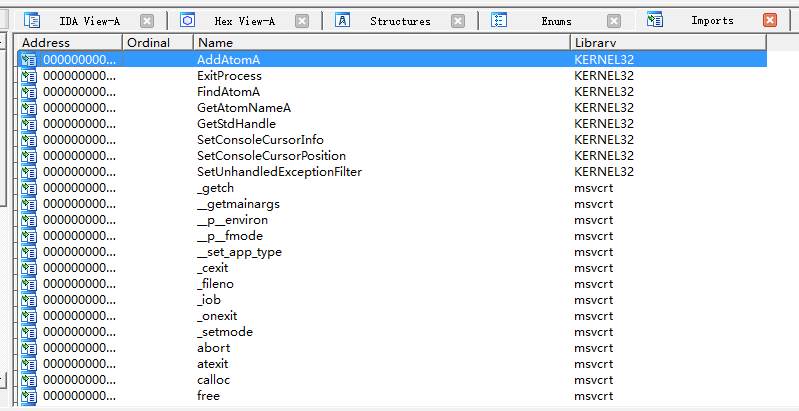Select the SetUnhandledExceptionFilter import row
Screen dimensions: 799x411
[x=279, y=172]
